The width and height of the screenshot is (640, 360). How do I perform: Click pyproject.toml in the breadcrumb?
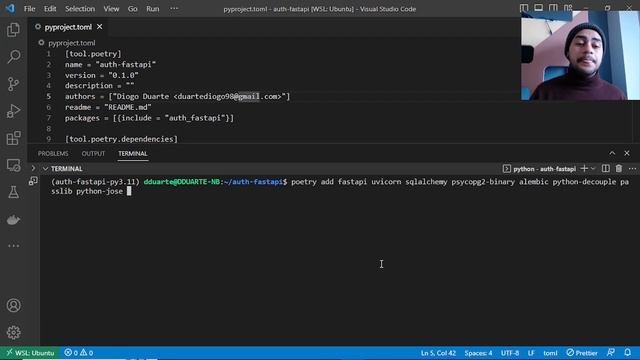coord(71,43)
